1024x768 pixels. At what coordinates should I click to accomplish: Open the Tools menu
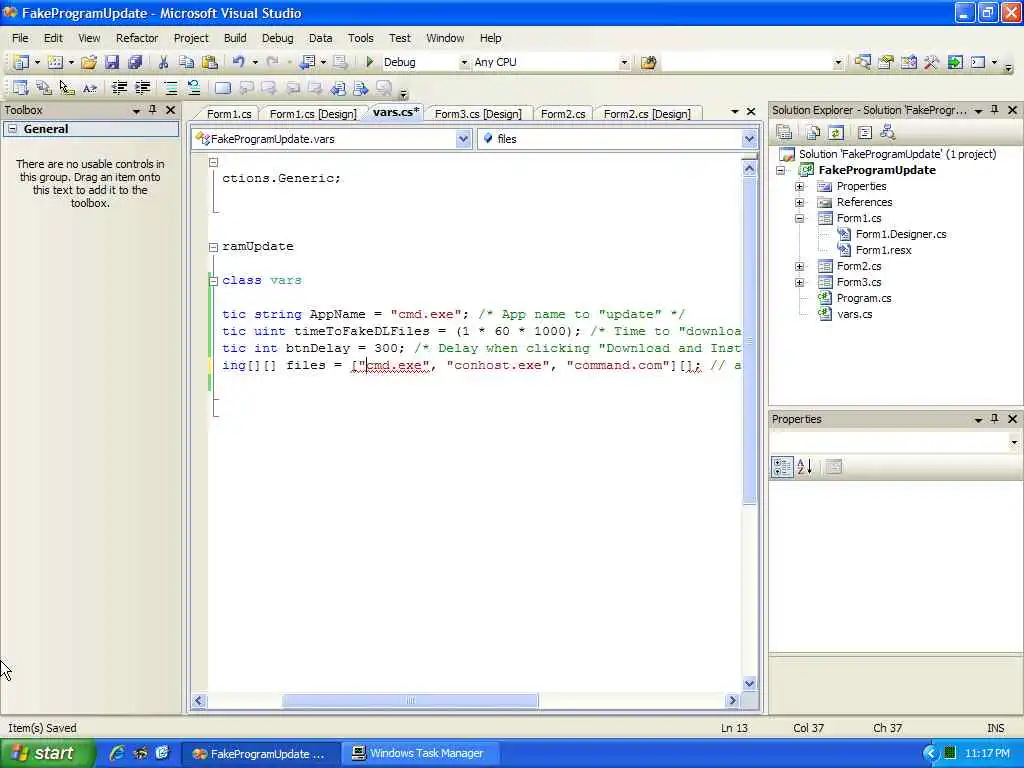point(360,38)
